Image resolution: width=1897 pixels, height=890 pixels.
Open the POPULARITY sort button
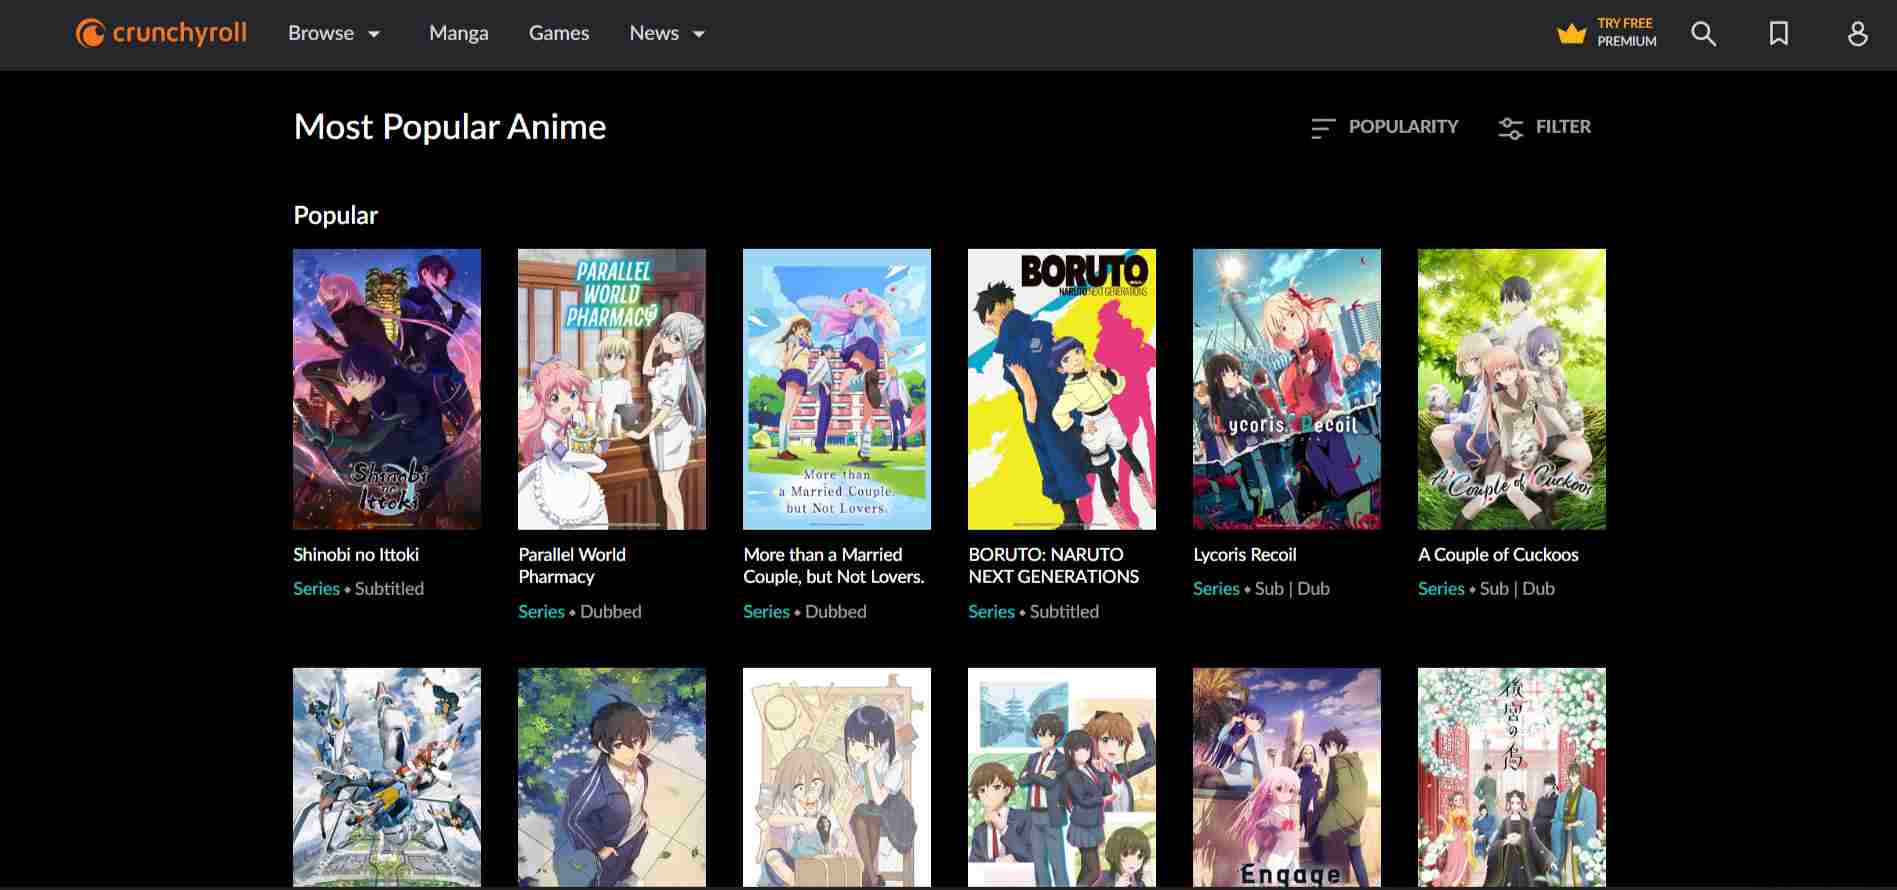(1385, 127)
